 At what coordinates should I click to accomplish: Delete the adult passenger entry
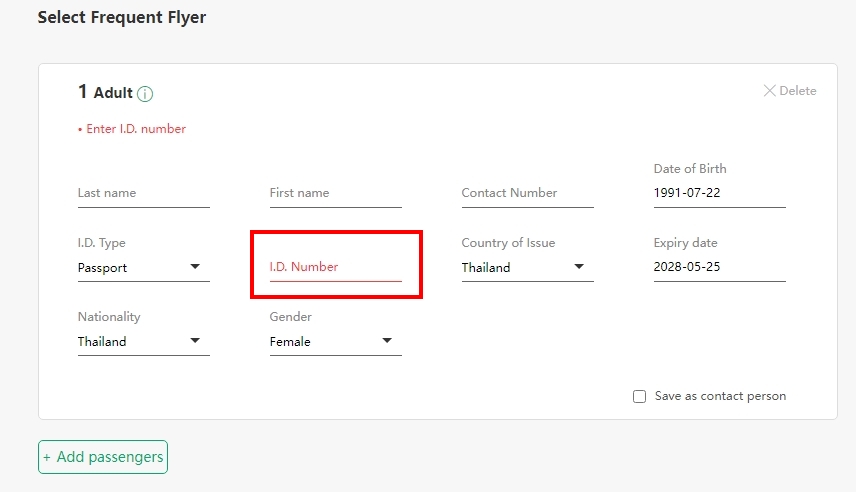click(x=789, y=91)
